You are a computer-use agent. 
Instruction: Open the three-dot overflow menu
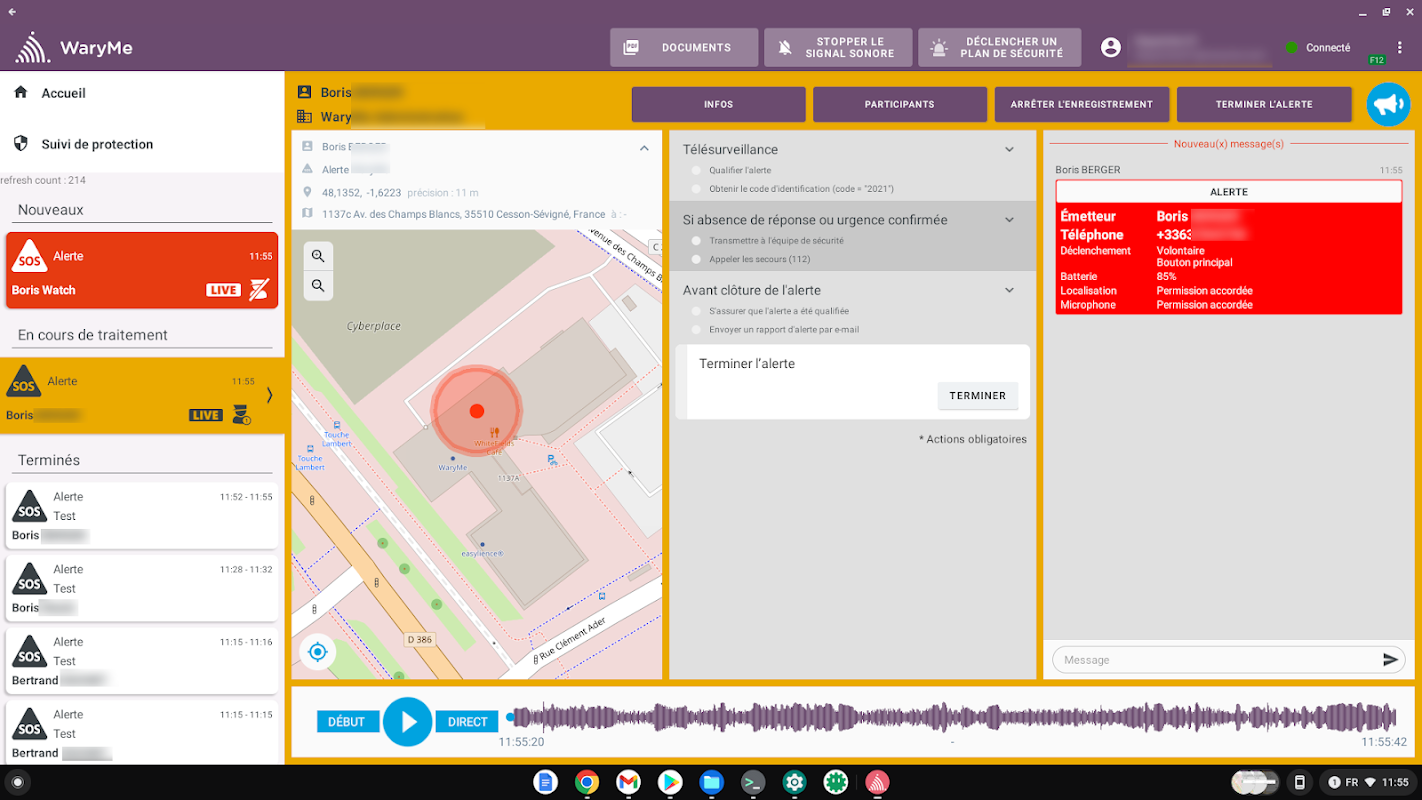[x=1399, y=48]
